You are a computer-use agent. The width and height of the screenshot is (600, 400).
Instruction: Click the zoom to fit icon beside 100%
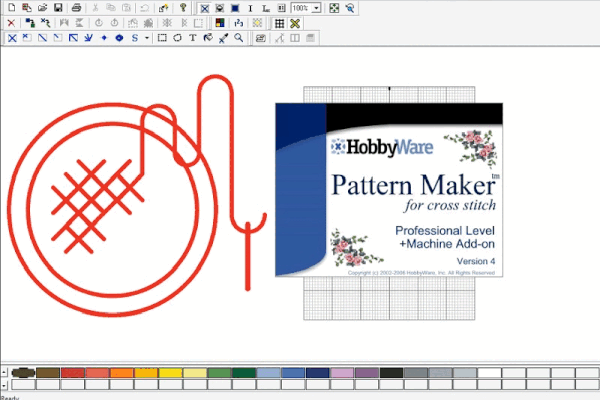click(334, 8)
